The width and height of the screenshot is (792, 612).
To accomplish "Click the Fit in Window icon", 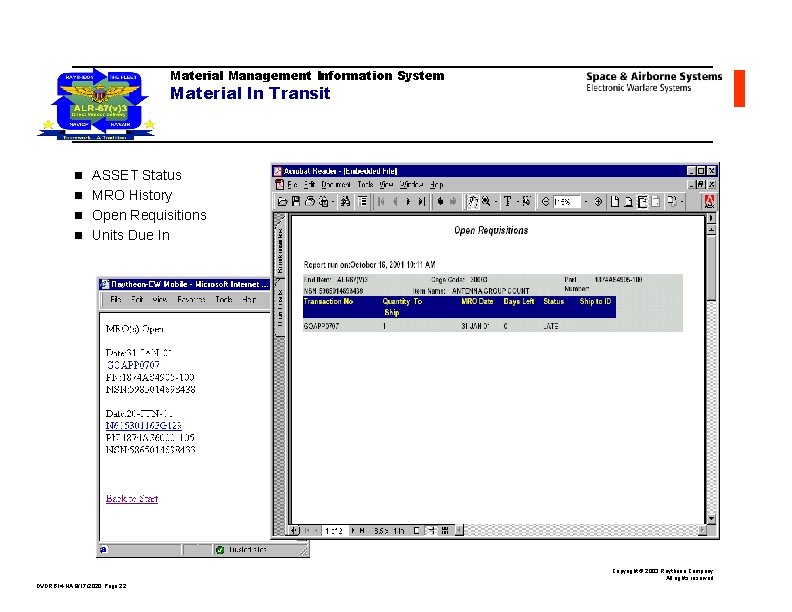I will pos(628,201).
